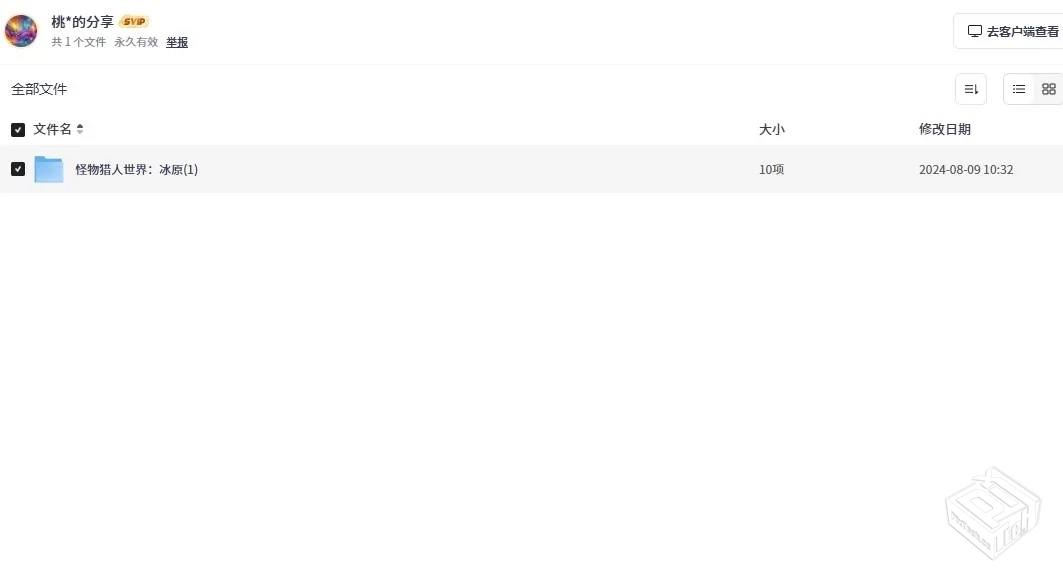The image size is (1063, 582).
Task: Sort by the 修改日期 column header
Action: tap(944, 129)
